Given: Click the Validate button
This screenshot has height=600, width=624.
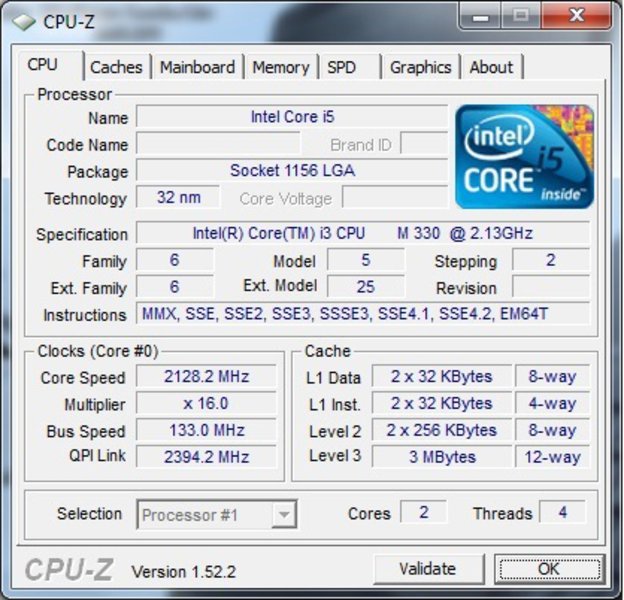Looking at the screenshot, I should click(x=429, y=569).
